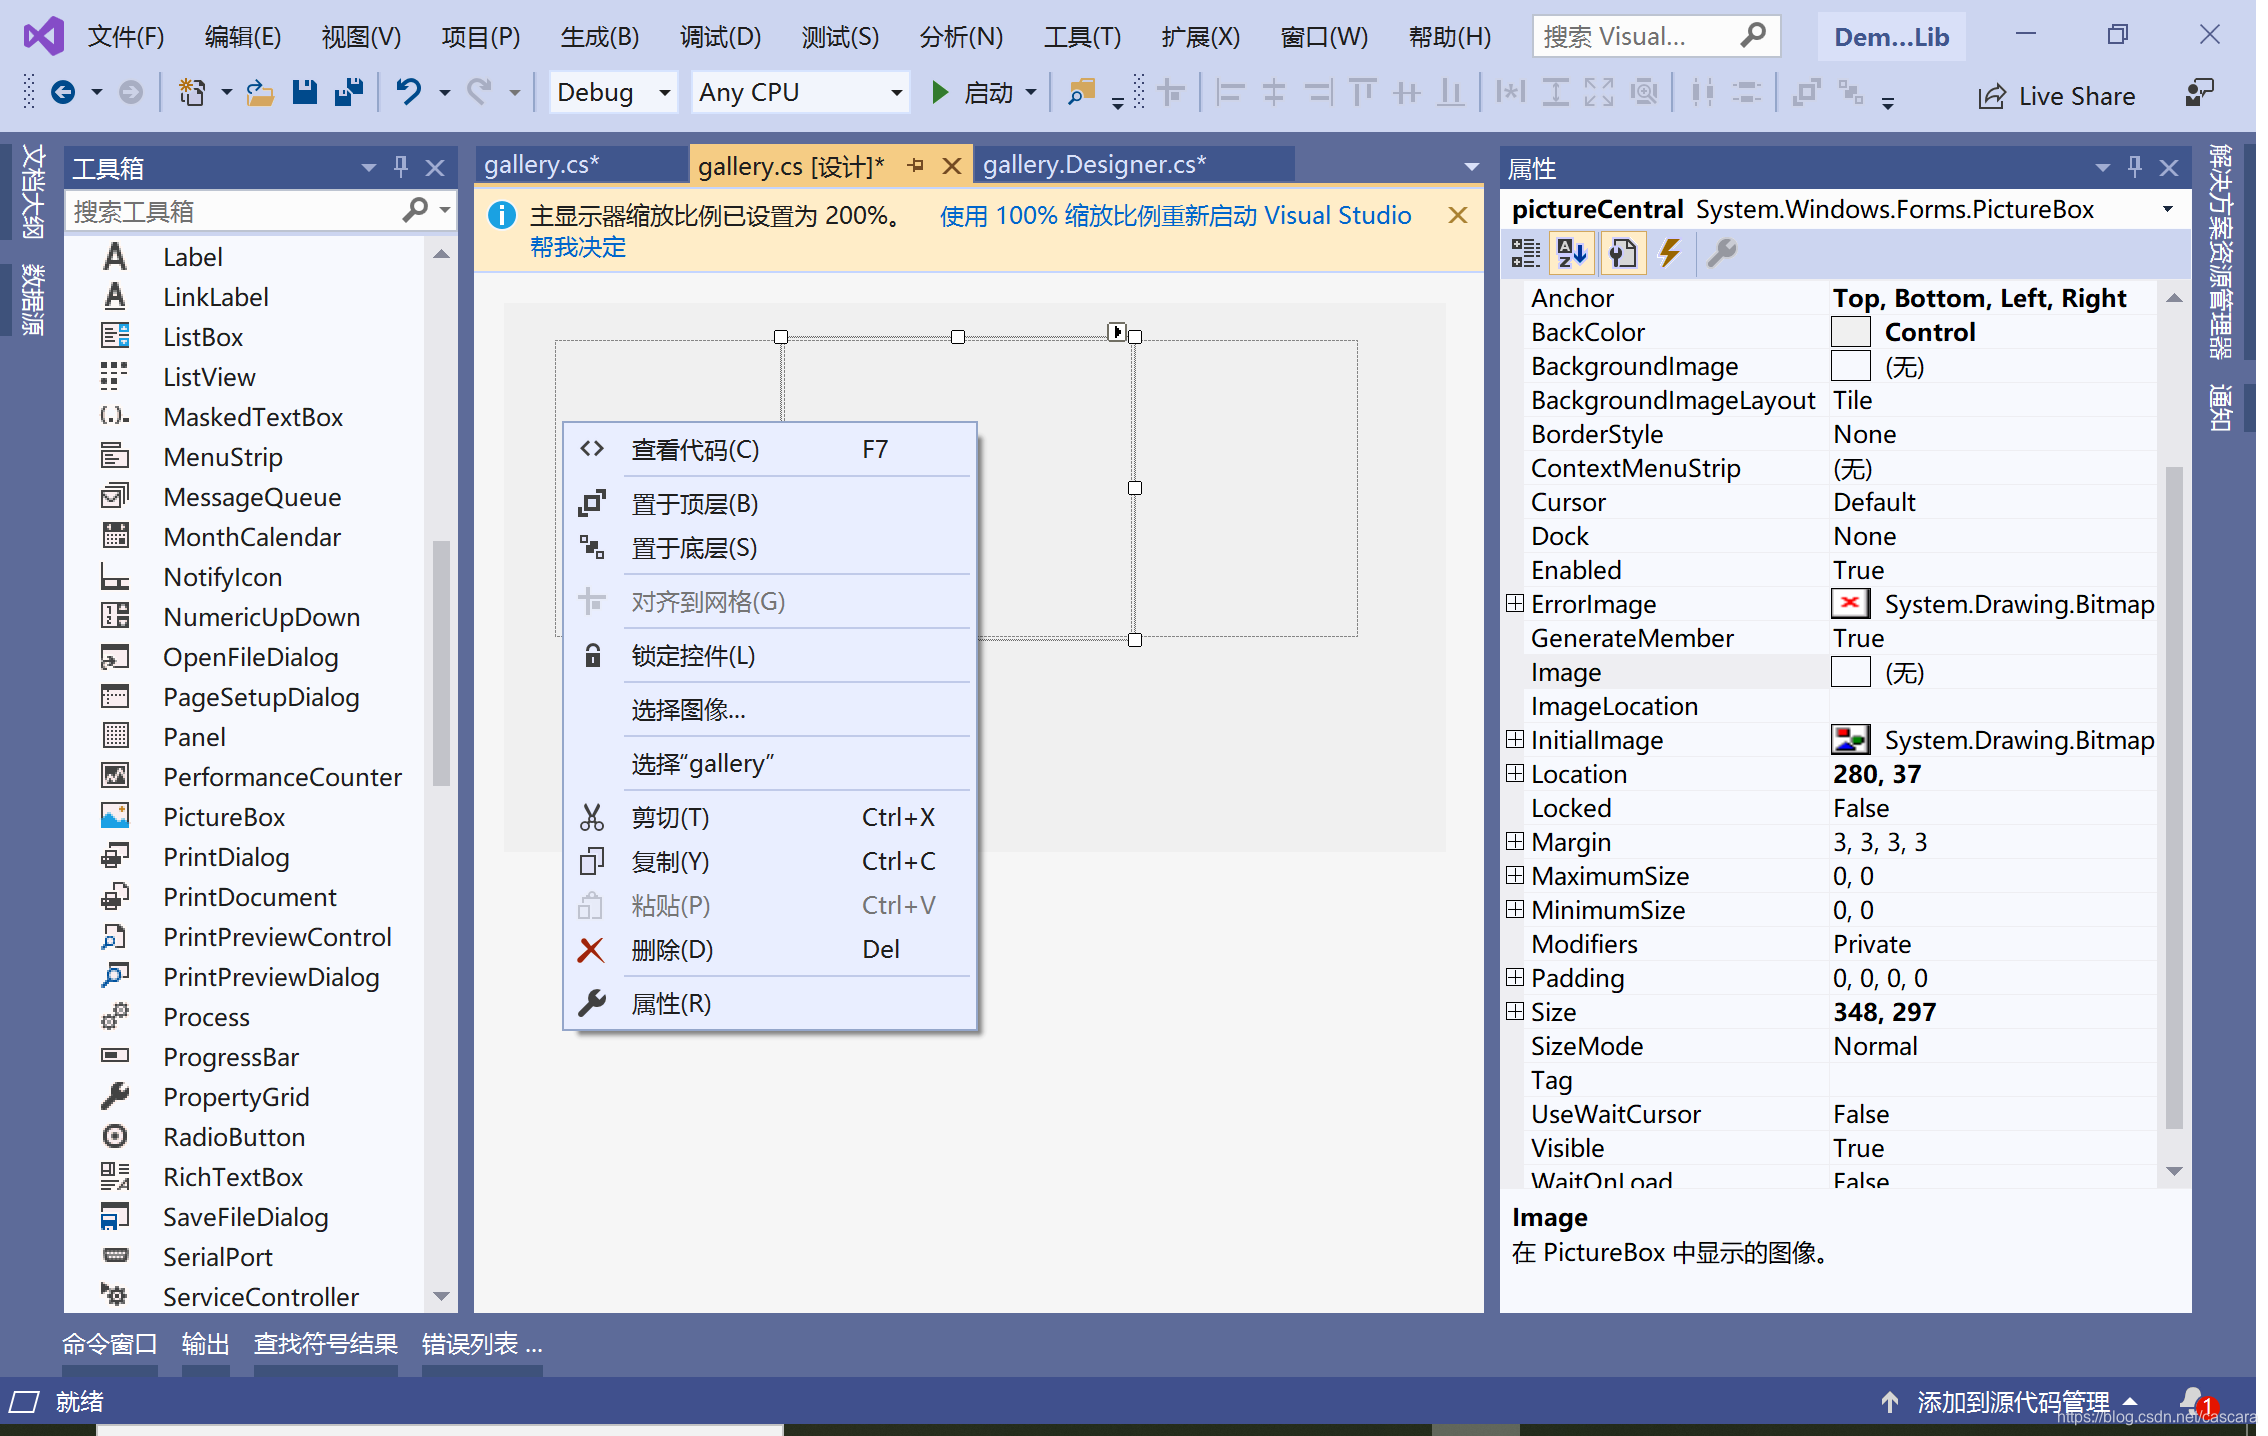
Task: Select the Any CPU platform dropdown
Action: 793,93
